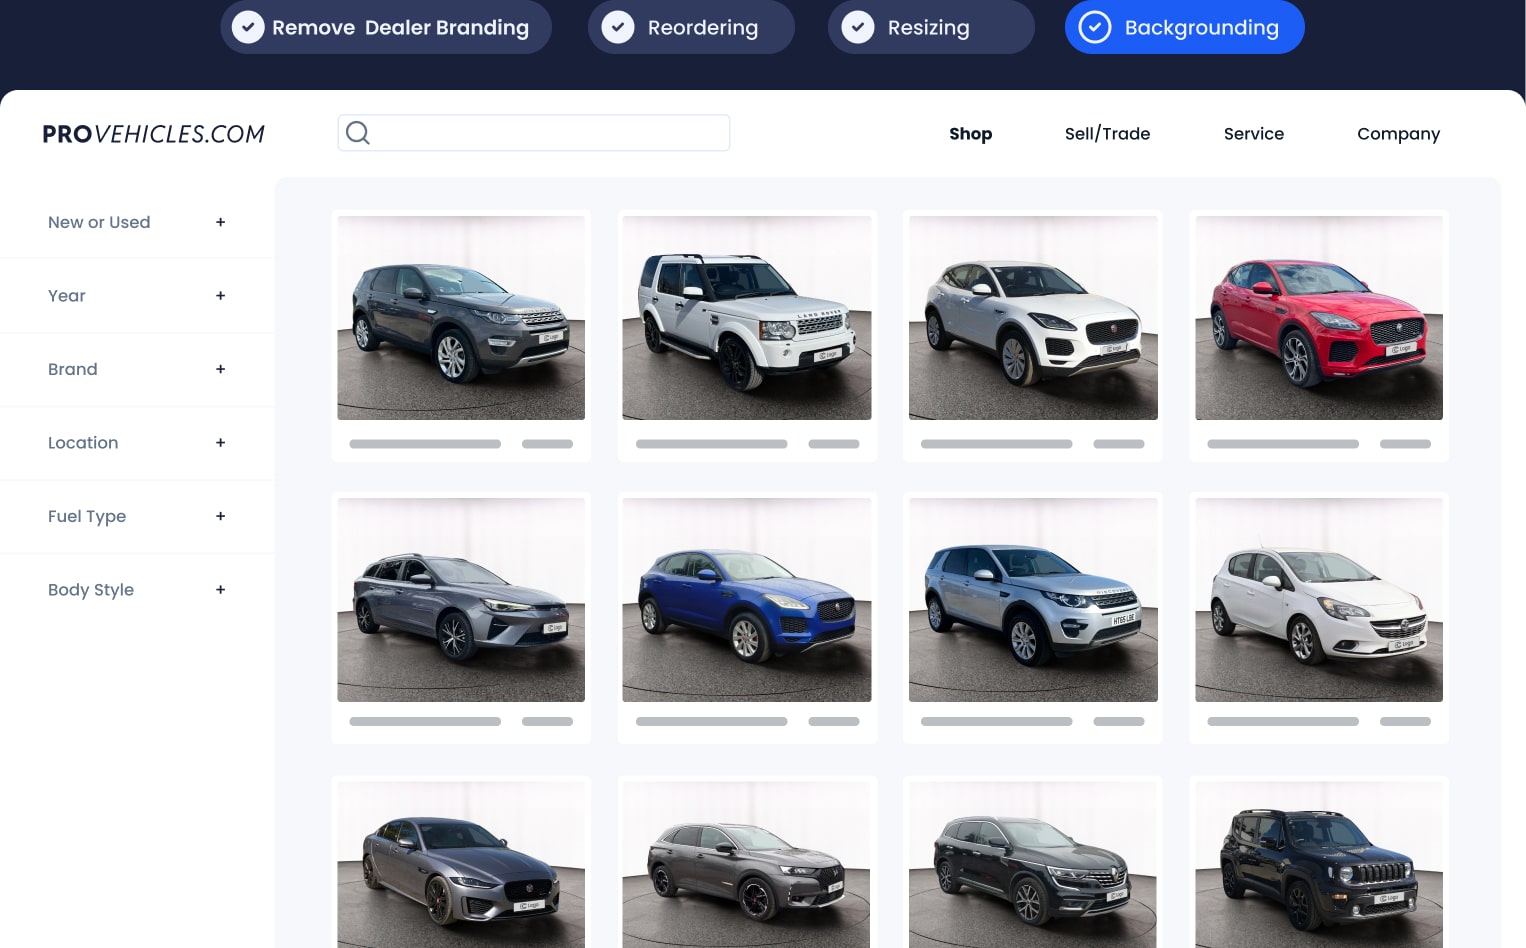This screenshot has height=948, width=1526.
Task: Expand the Location filter plus icon
Action: click(220, 443)
